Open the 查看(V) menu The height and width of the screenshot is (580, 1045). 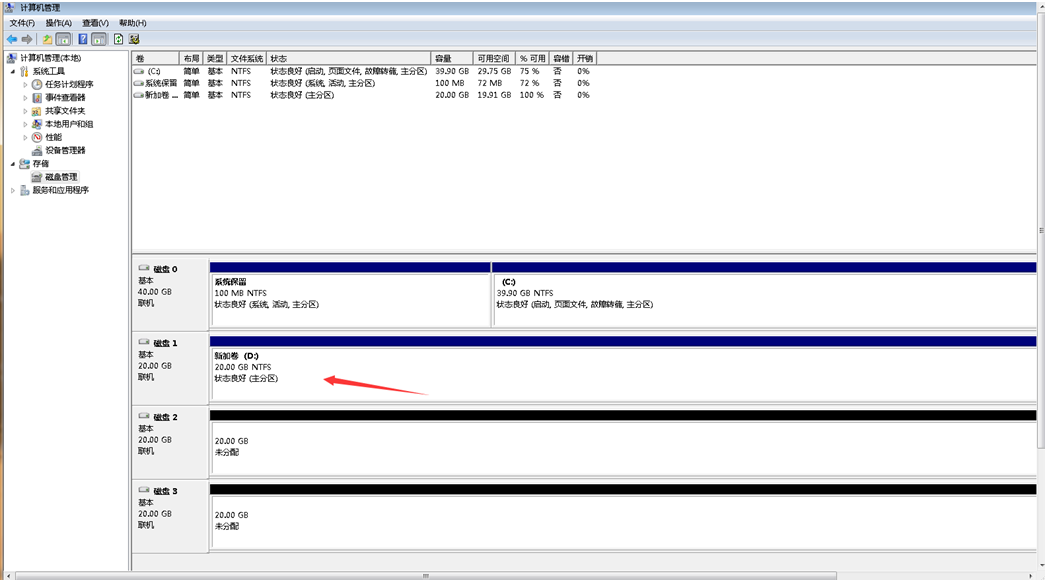click(96, 22)
